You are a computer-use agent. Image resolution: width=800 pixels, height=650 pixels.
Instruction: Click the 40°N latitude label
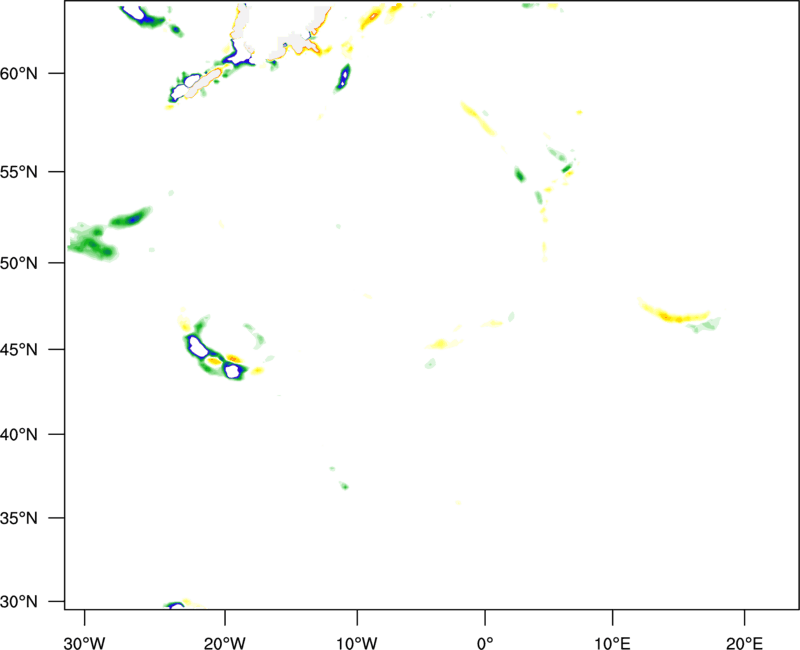click(x=19, y=435)
